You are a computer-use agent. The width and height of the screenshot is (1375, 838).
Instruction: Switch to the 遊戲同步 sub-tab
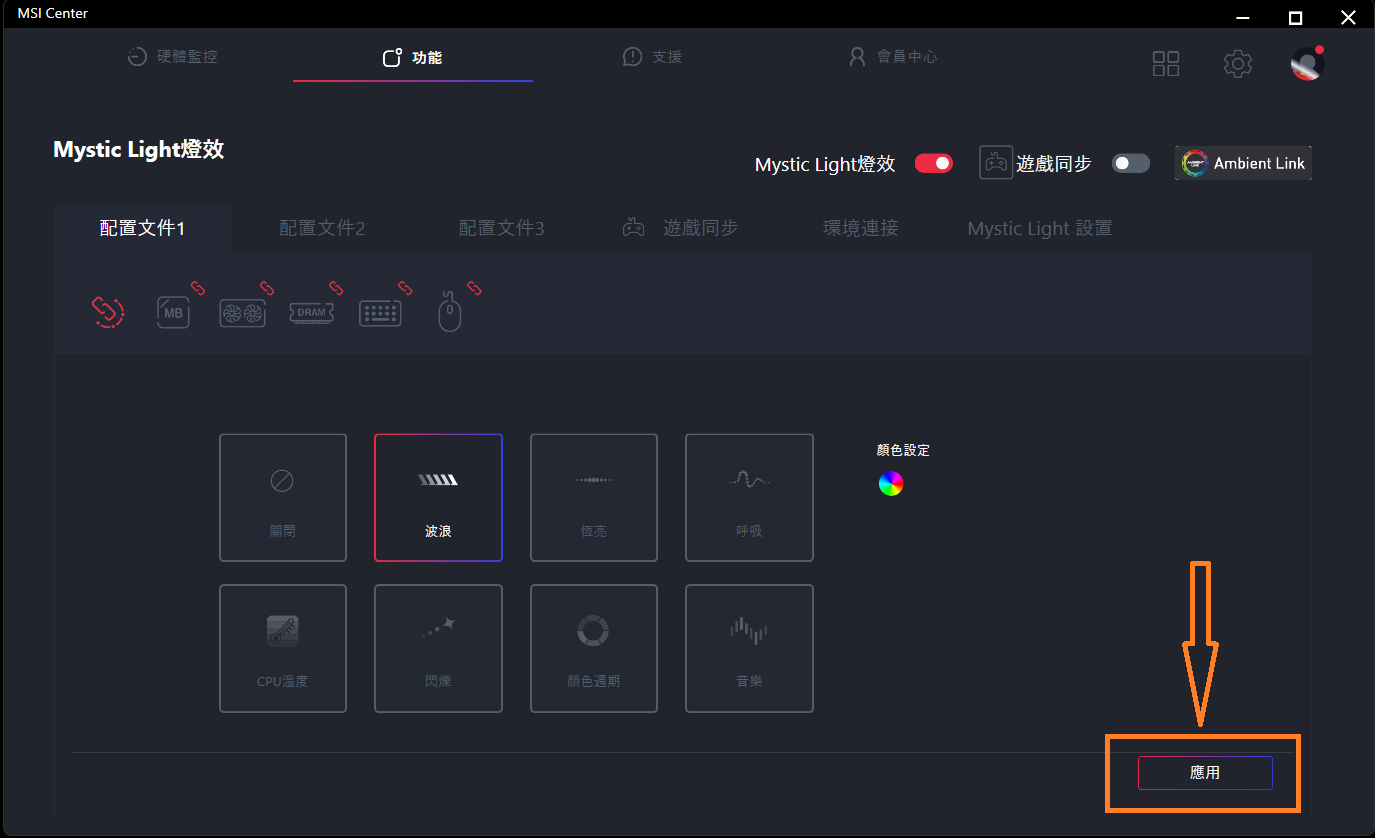(x=681, y=228)
